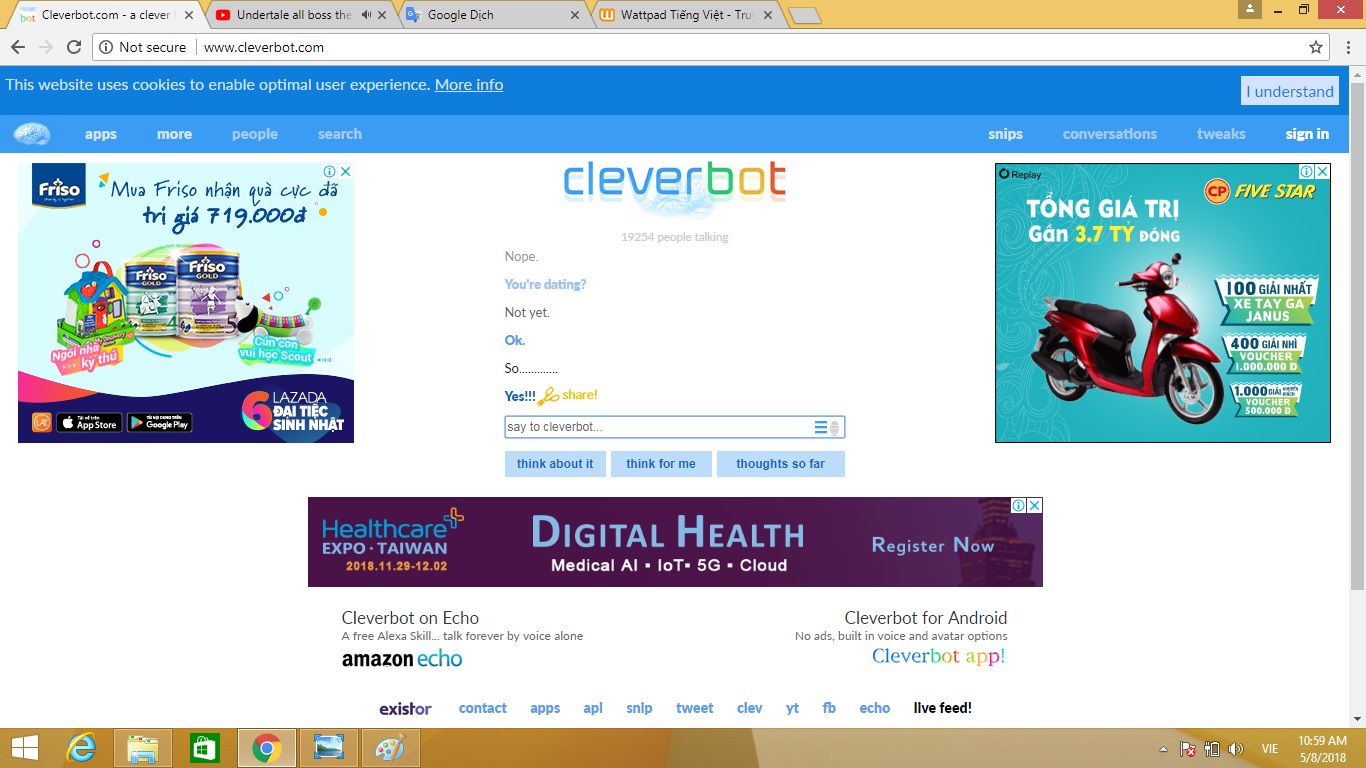Reload the page with the refresh icon
This screenshot has height=768, width=1366.
[x=74, y=47]
